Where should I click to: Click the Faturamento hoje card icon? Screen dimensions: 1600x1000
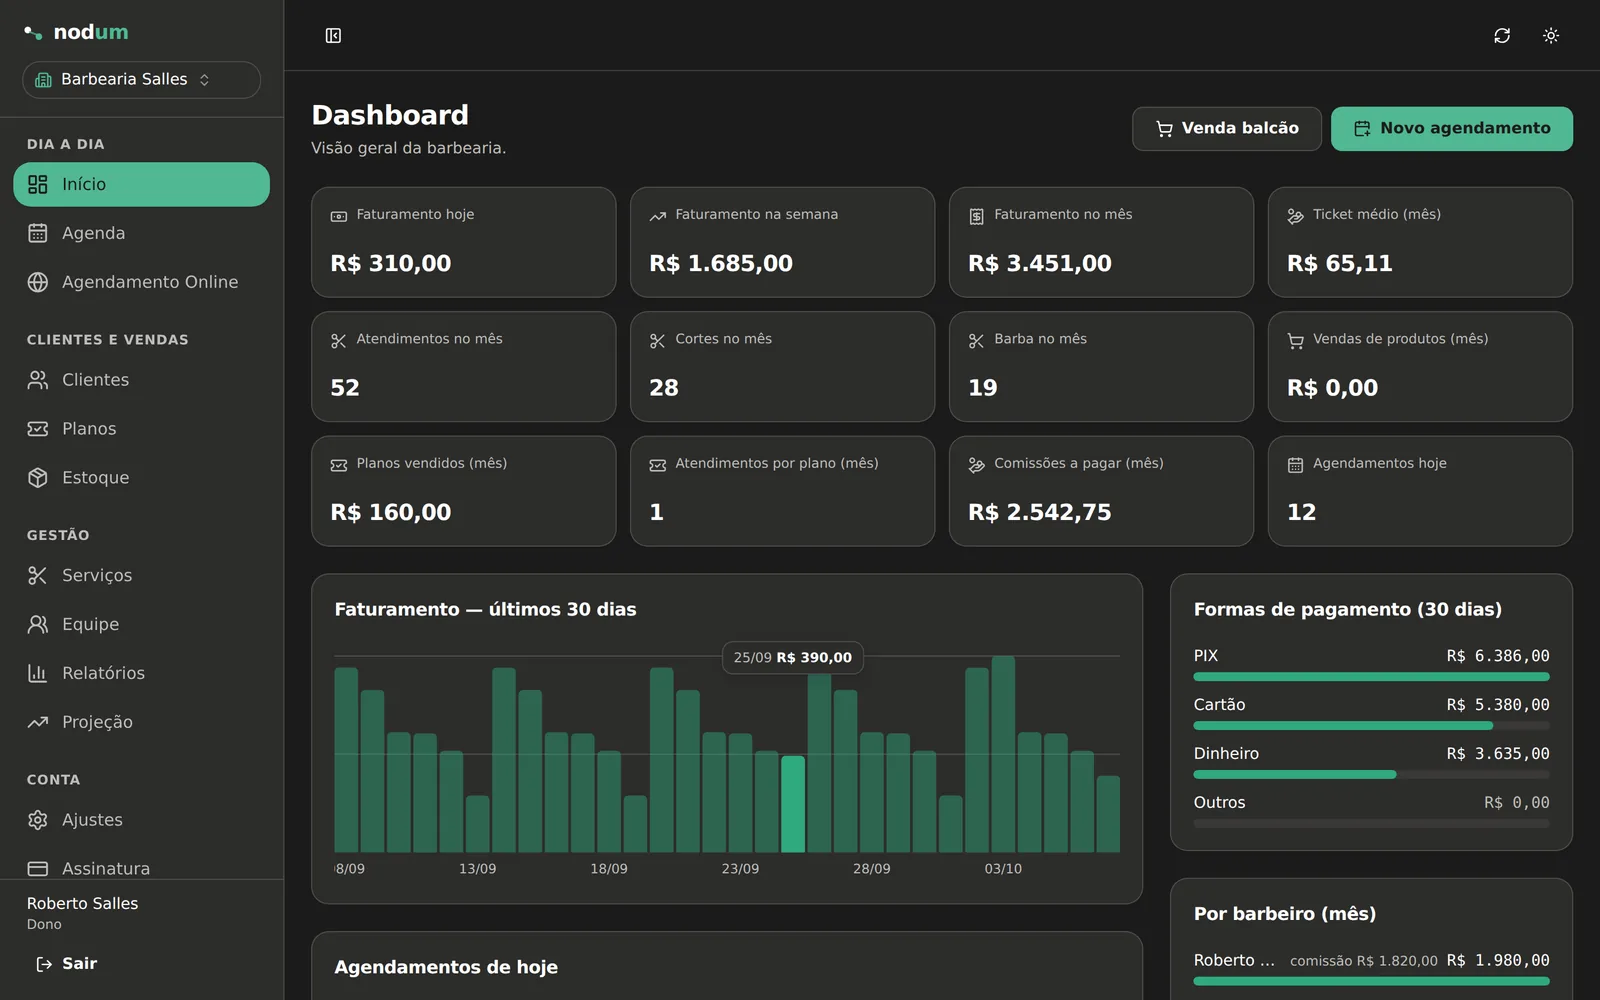tap(339, 216)
